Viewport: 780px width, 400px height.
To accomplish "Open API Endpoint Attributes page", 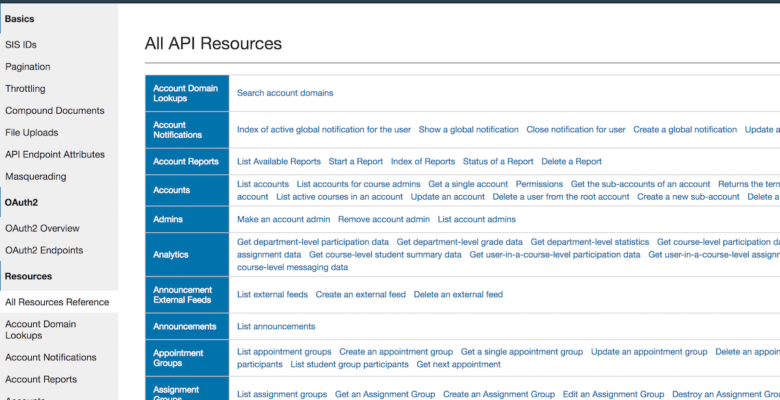I will tap(55, 154).
